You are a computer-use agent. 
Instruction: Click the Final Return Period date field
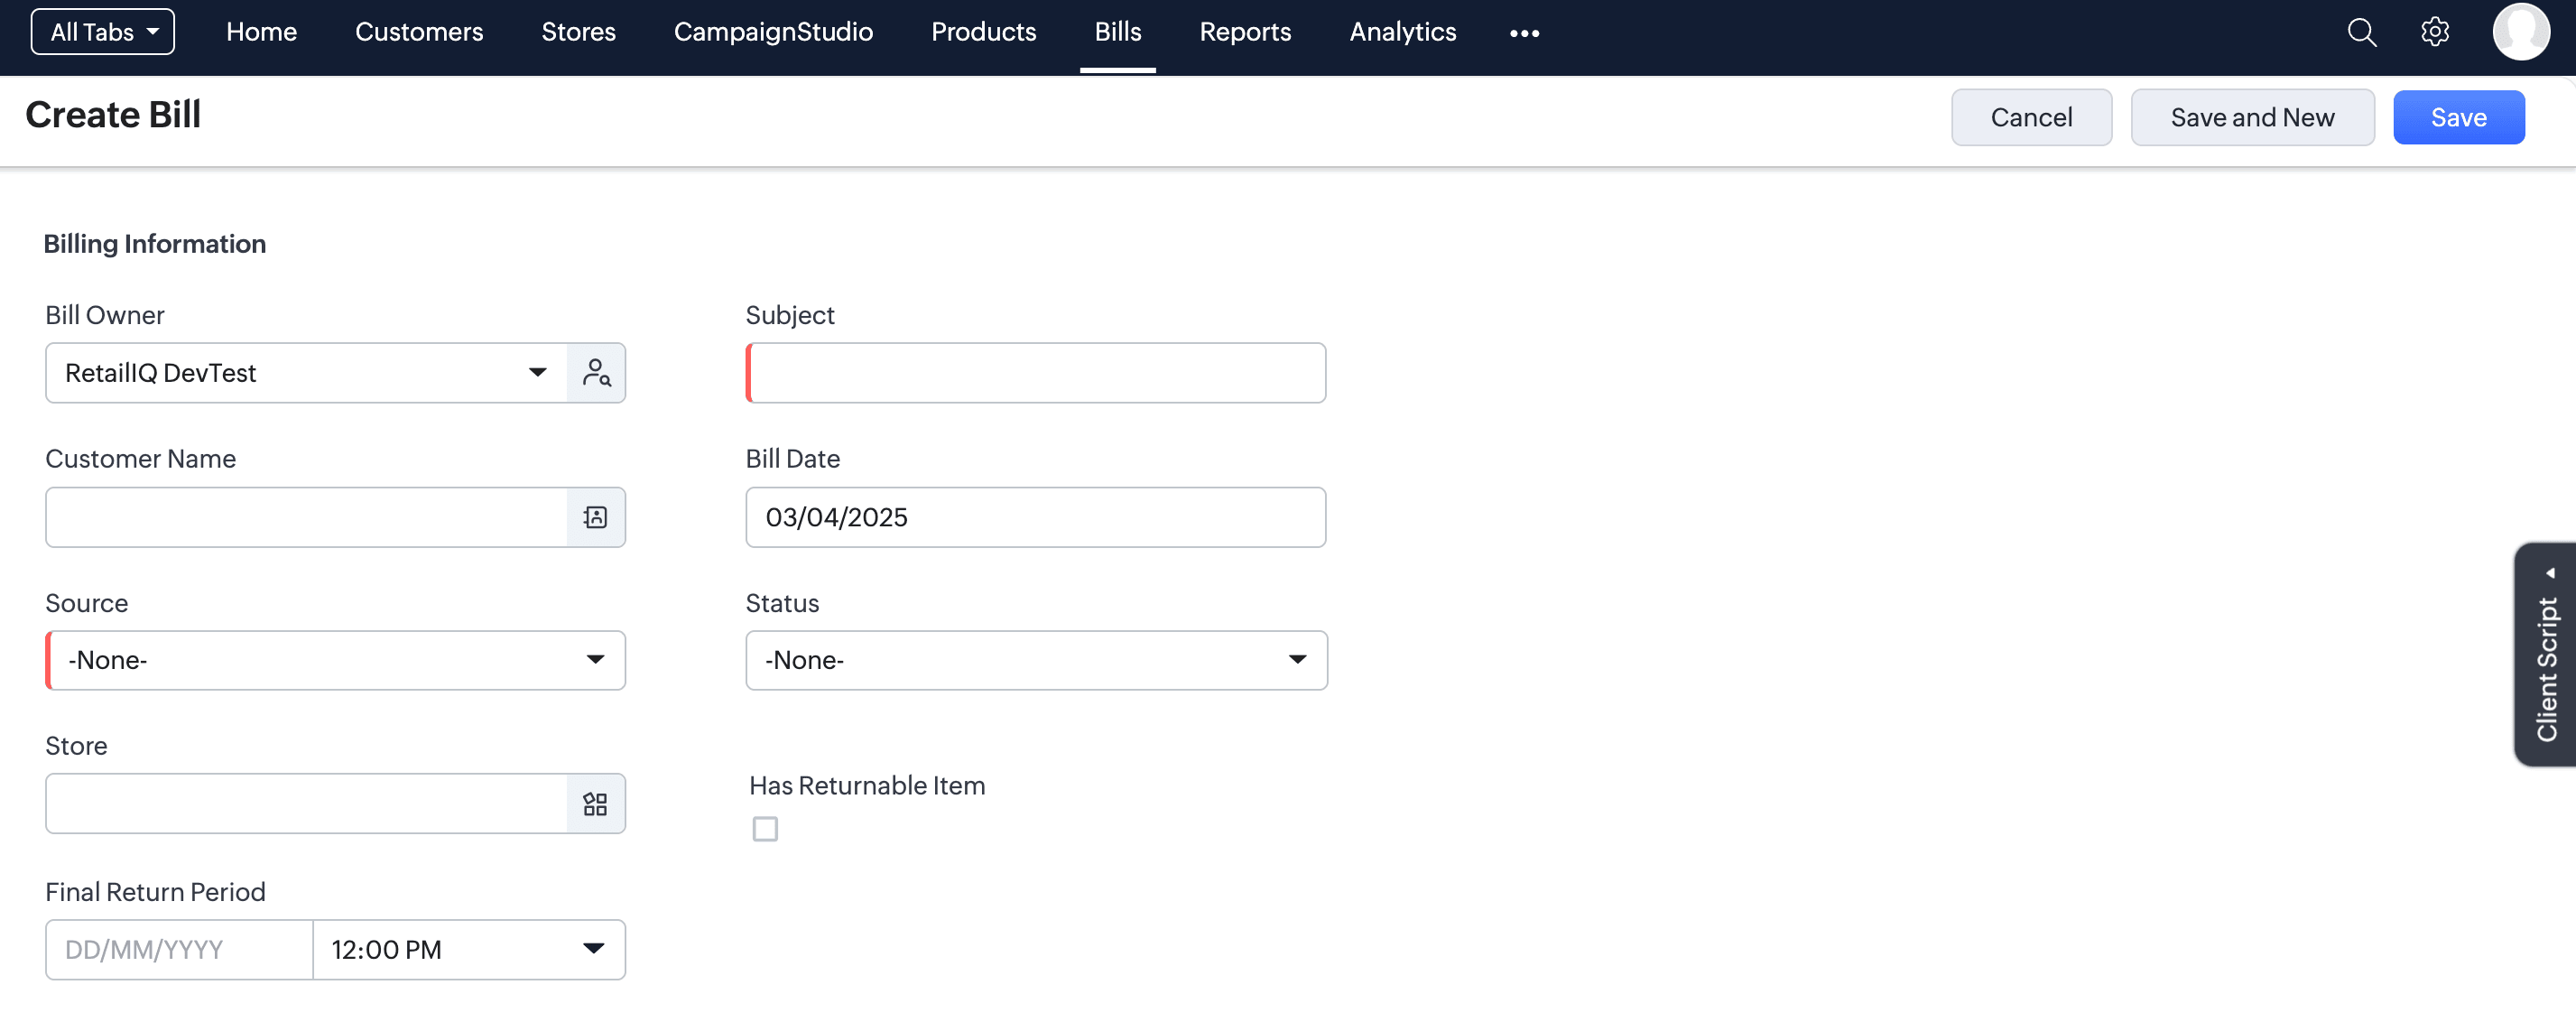[x=179, y=949]
